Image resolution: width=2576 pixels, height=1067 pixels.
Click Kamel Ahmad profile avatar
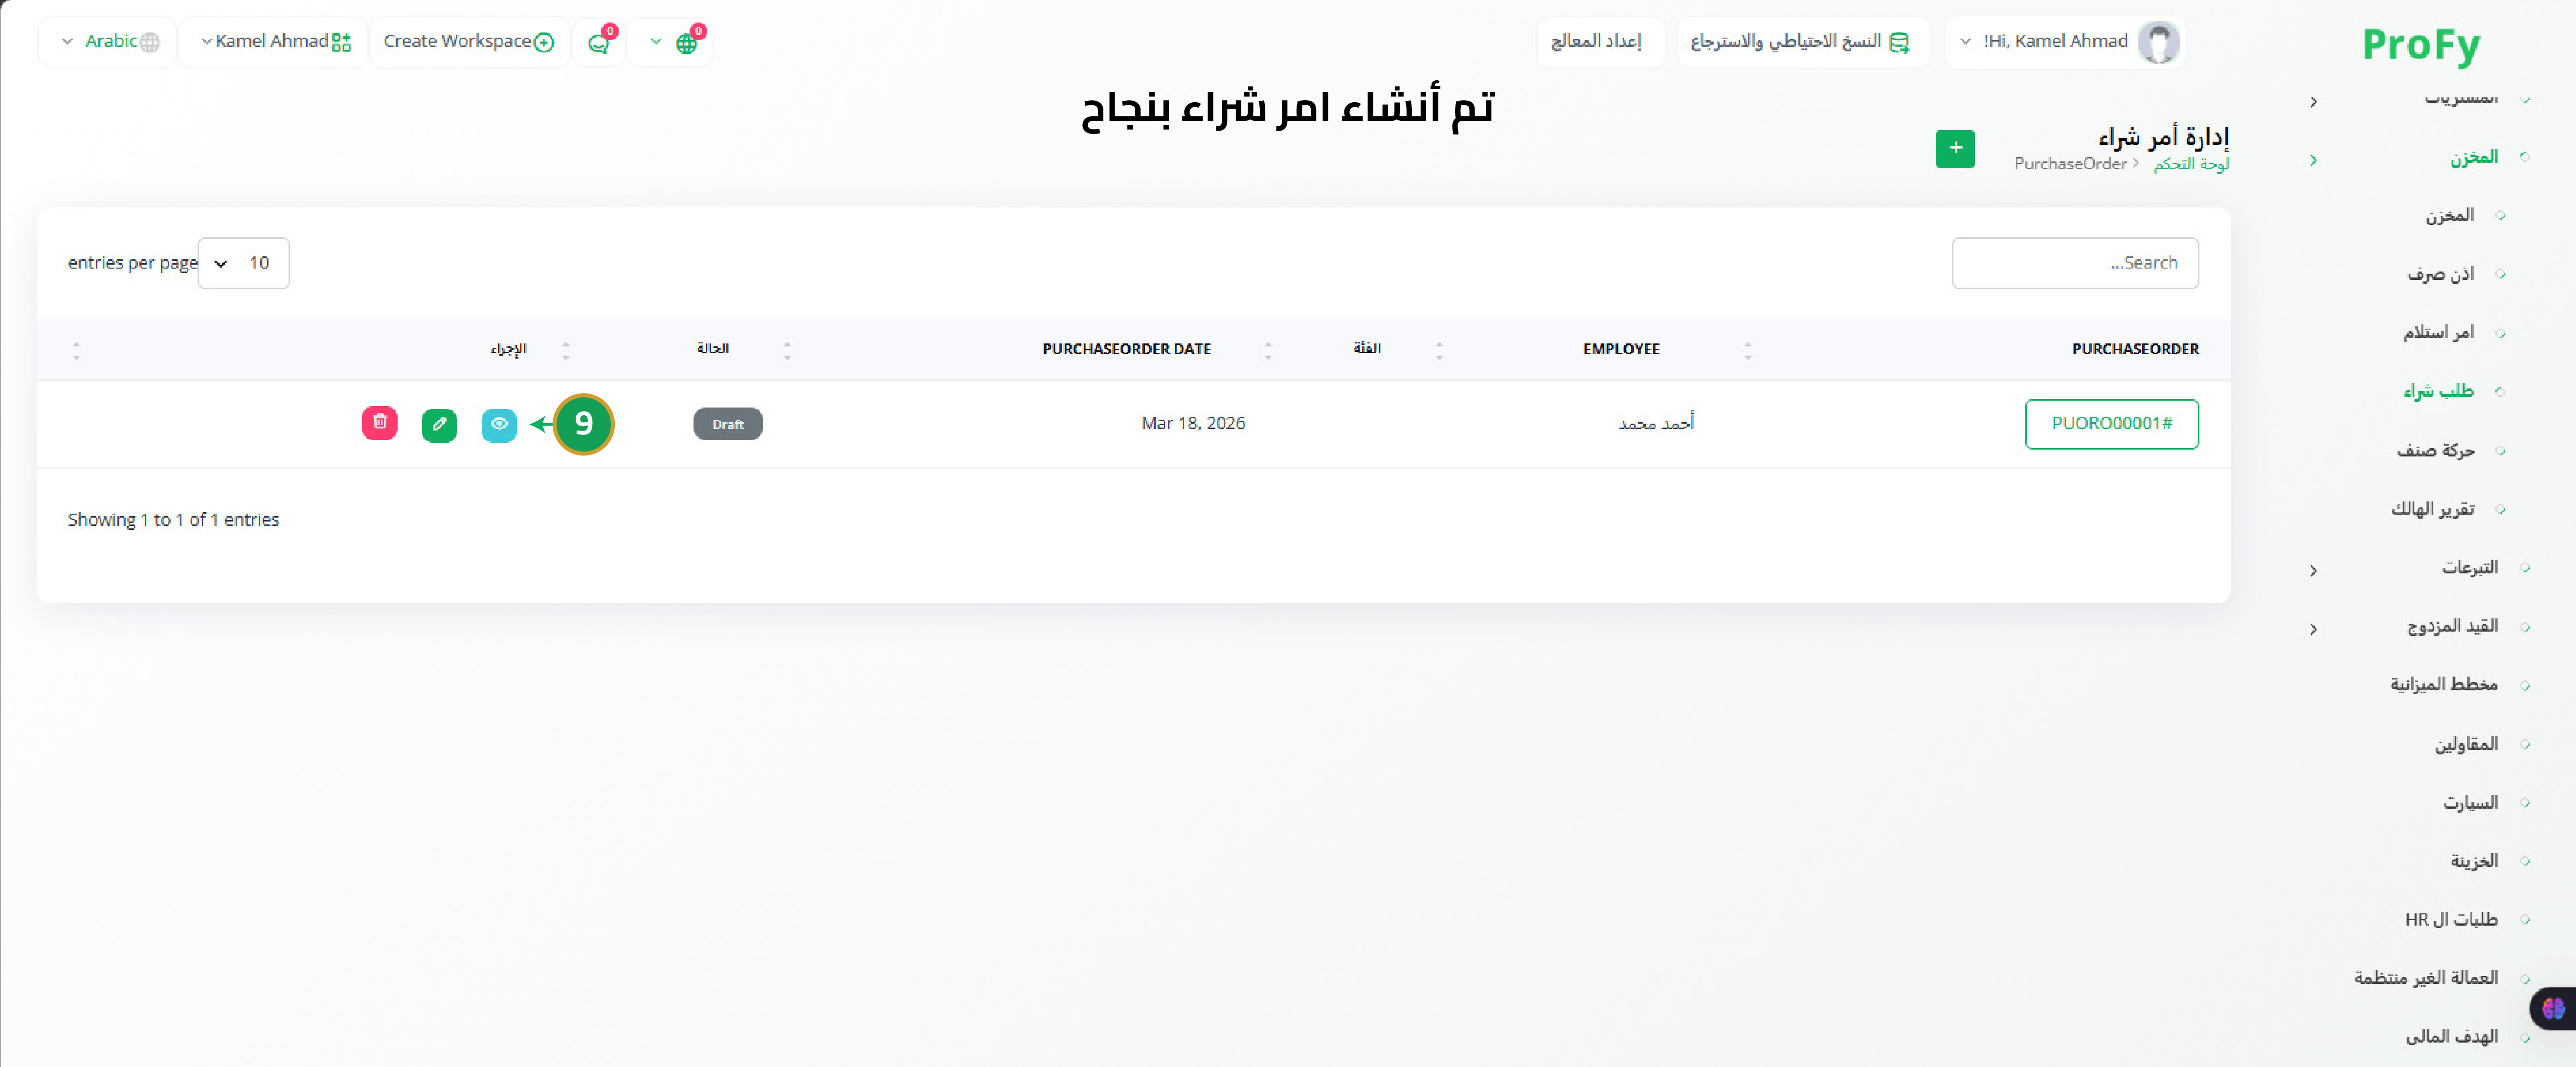2158,42
